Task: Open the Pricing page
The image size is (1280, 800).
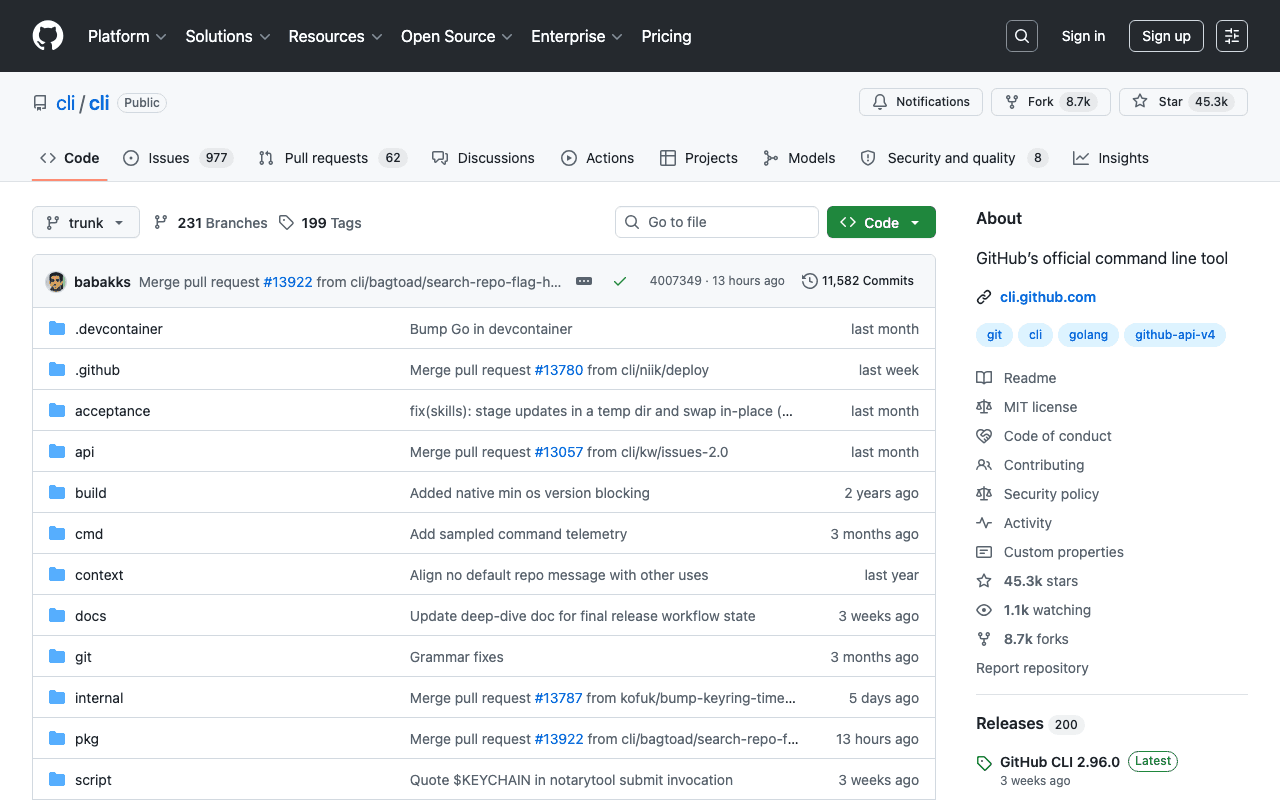Action: coord(666,36)
